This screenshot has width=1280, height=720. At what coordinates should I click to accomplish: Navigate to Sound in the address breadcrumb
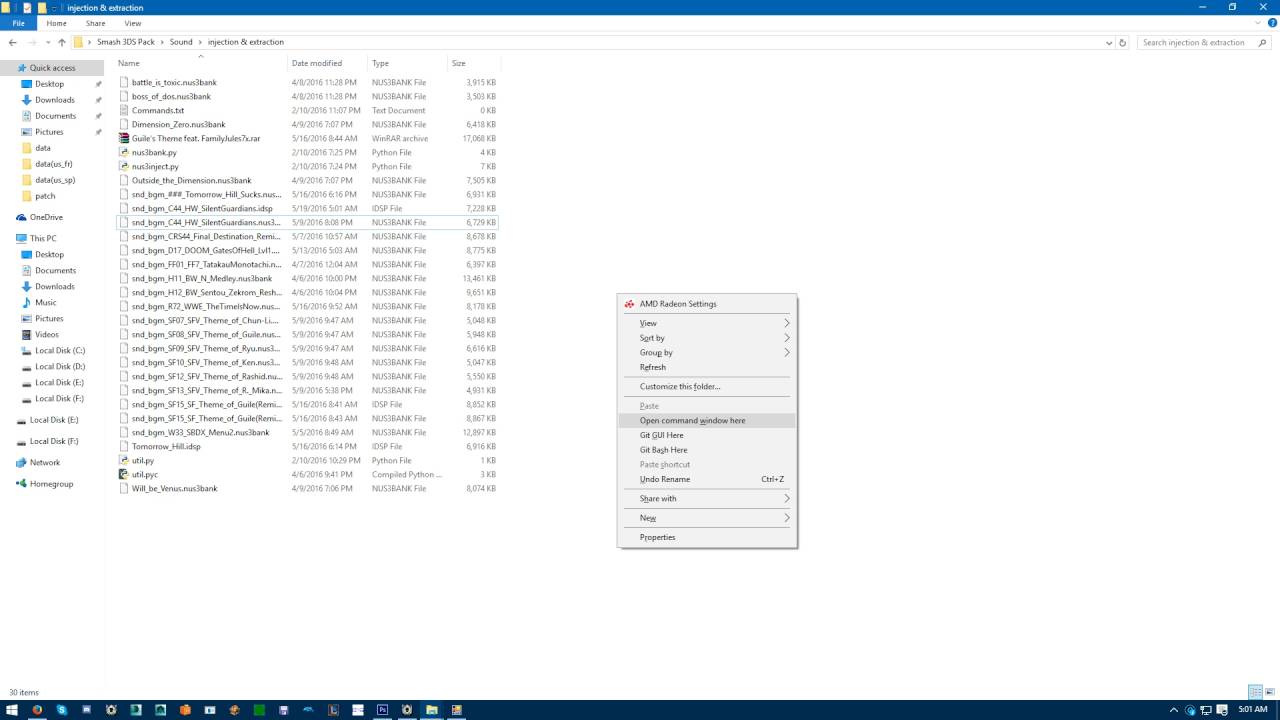181,43
